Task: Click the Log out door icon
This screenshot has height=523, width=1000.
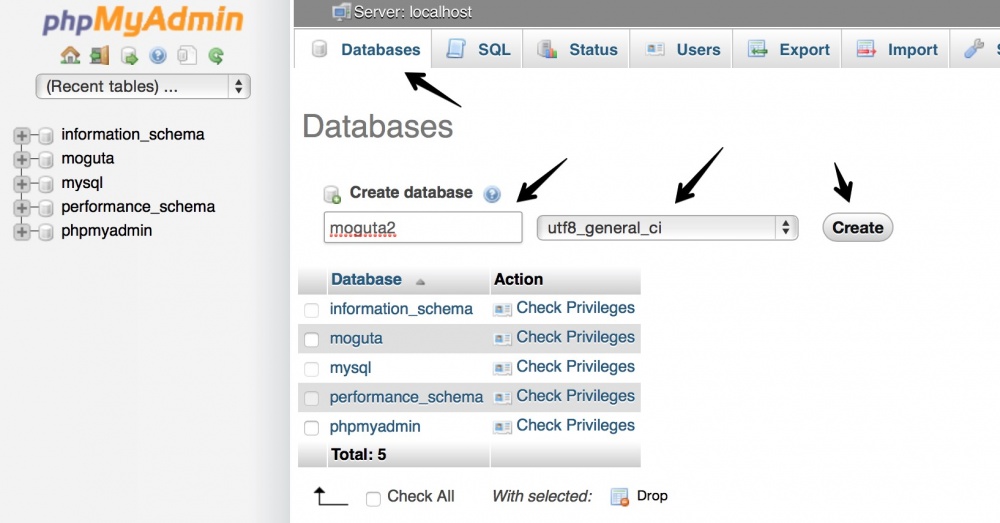Action: click(98, 56)
